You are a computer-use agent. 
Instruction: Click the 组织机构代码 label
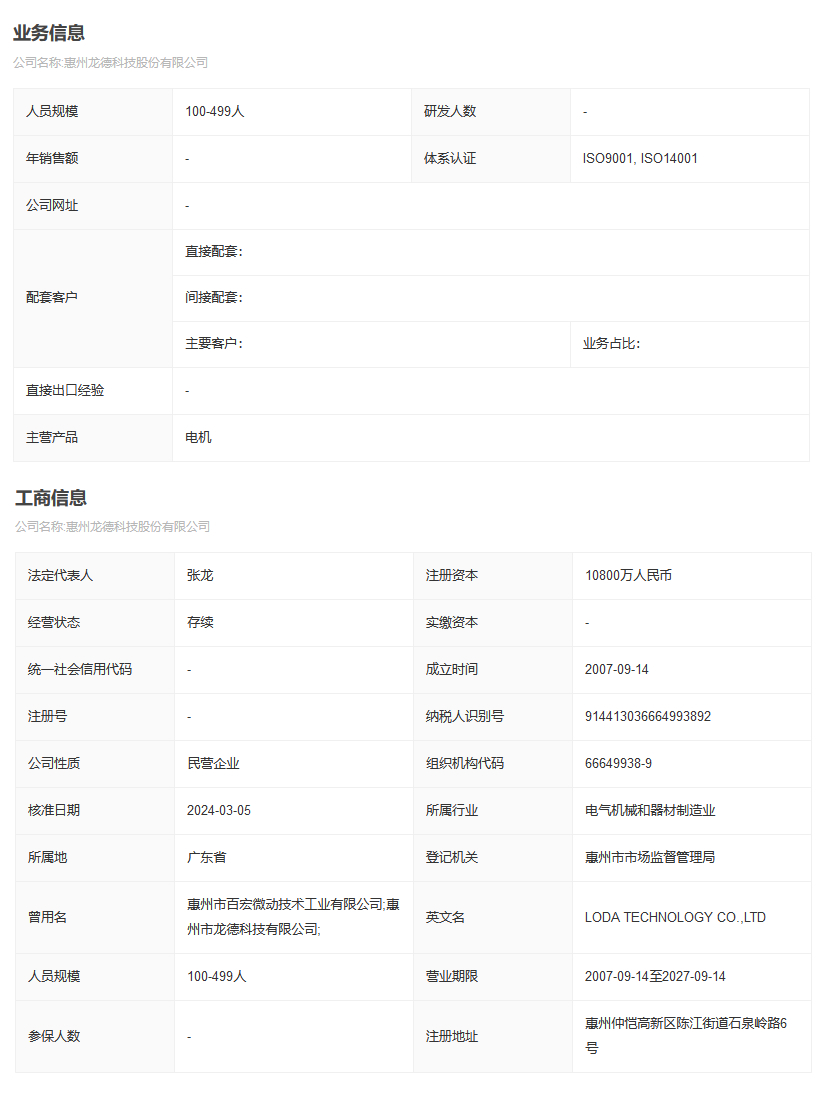465,764
